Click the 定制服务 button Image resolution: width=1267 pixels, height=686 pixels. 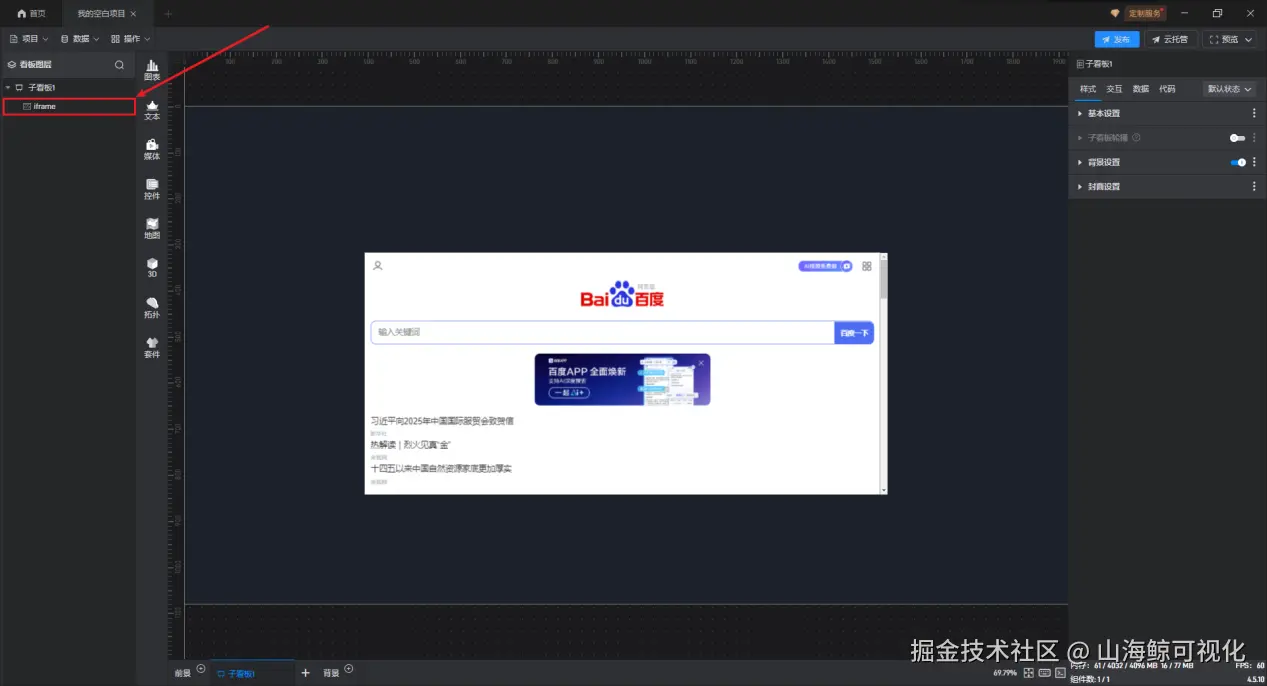click(x=1146, y=13)
